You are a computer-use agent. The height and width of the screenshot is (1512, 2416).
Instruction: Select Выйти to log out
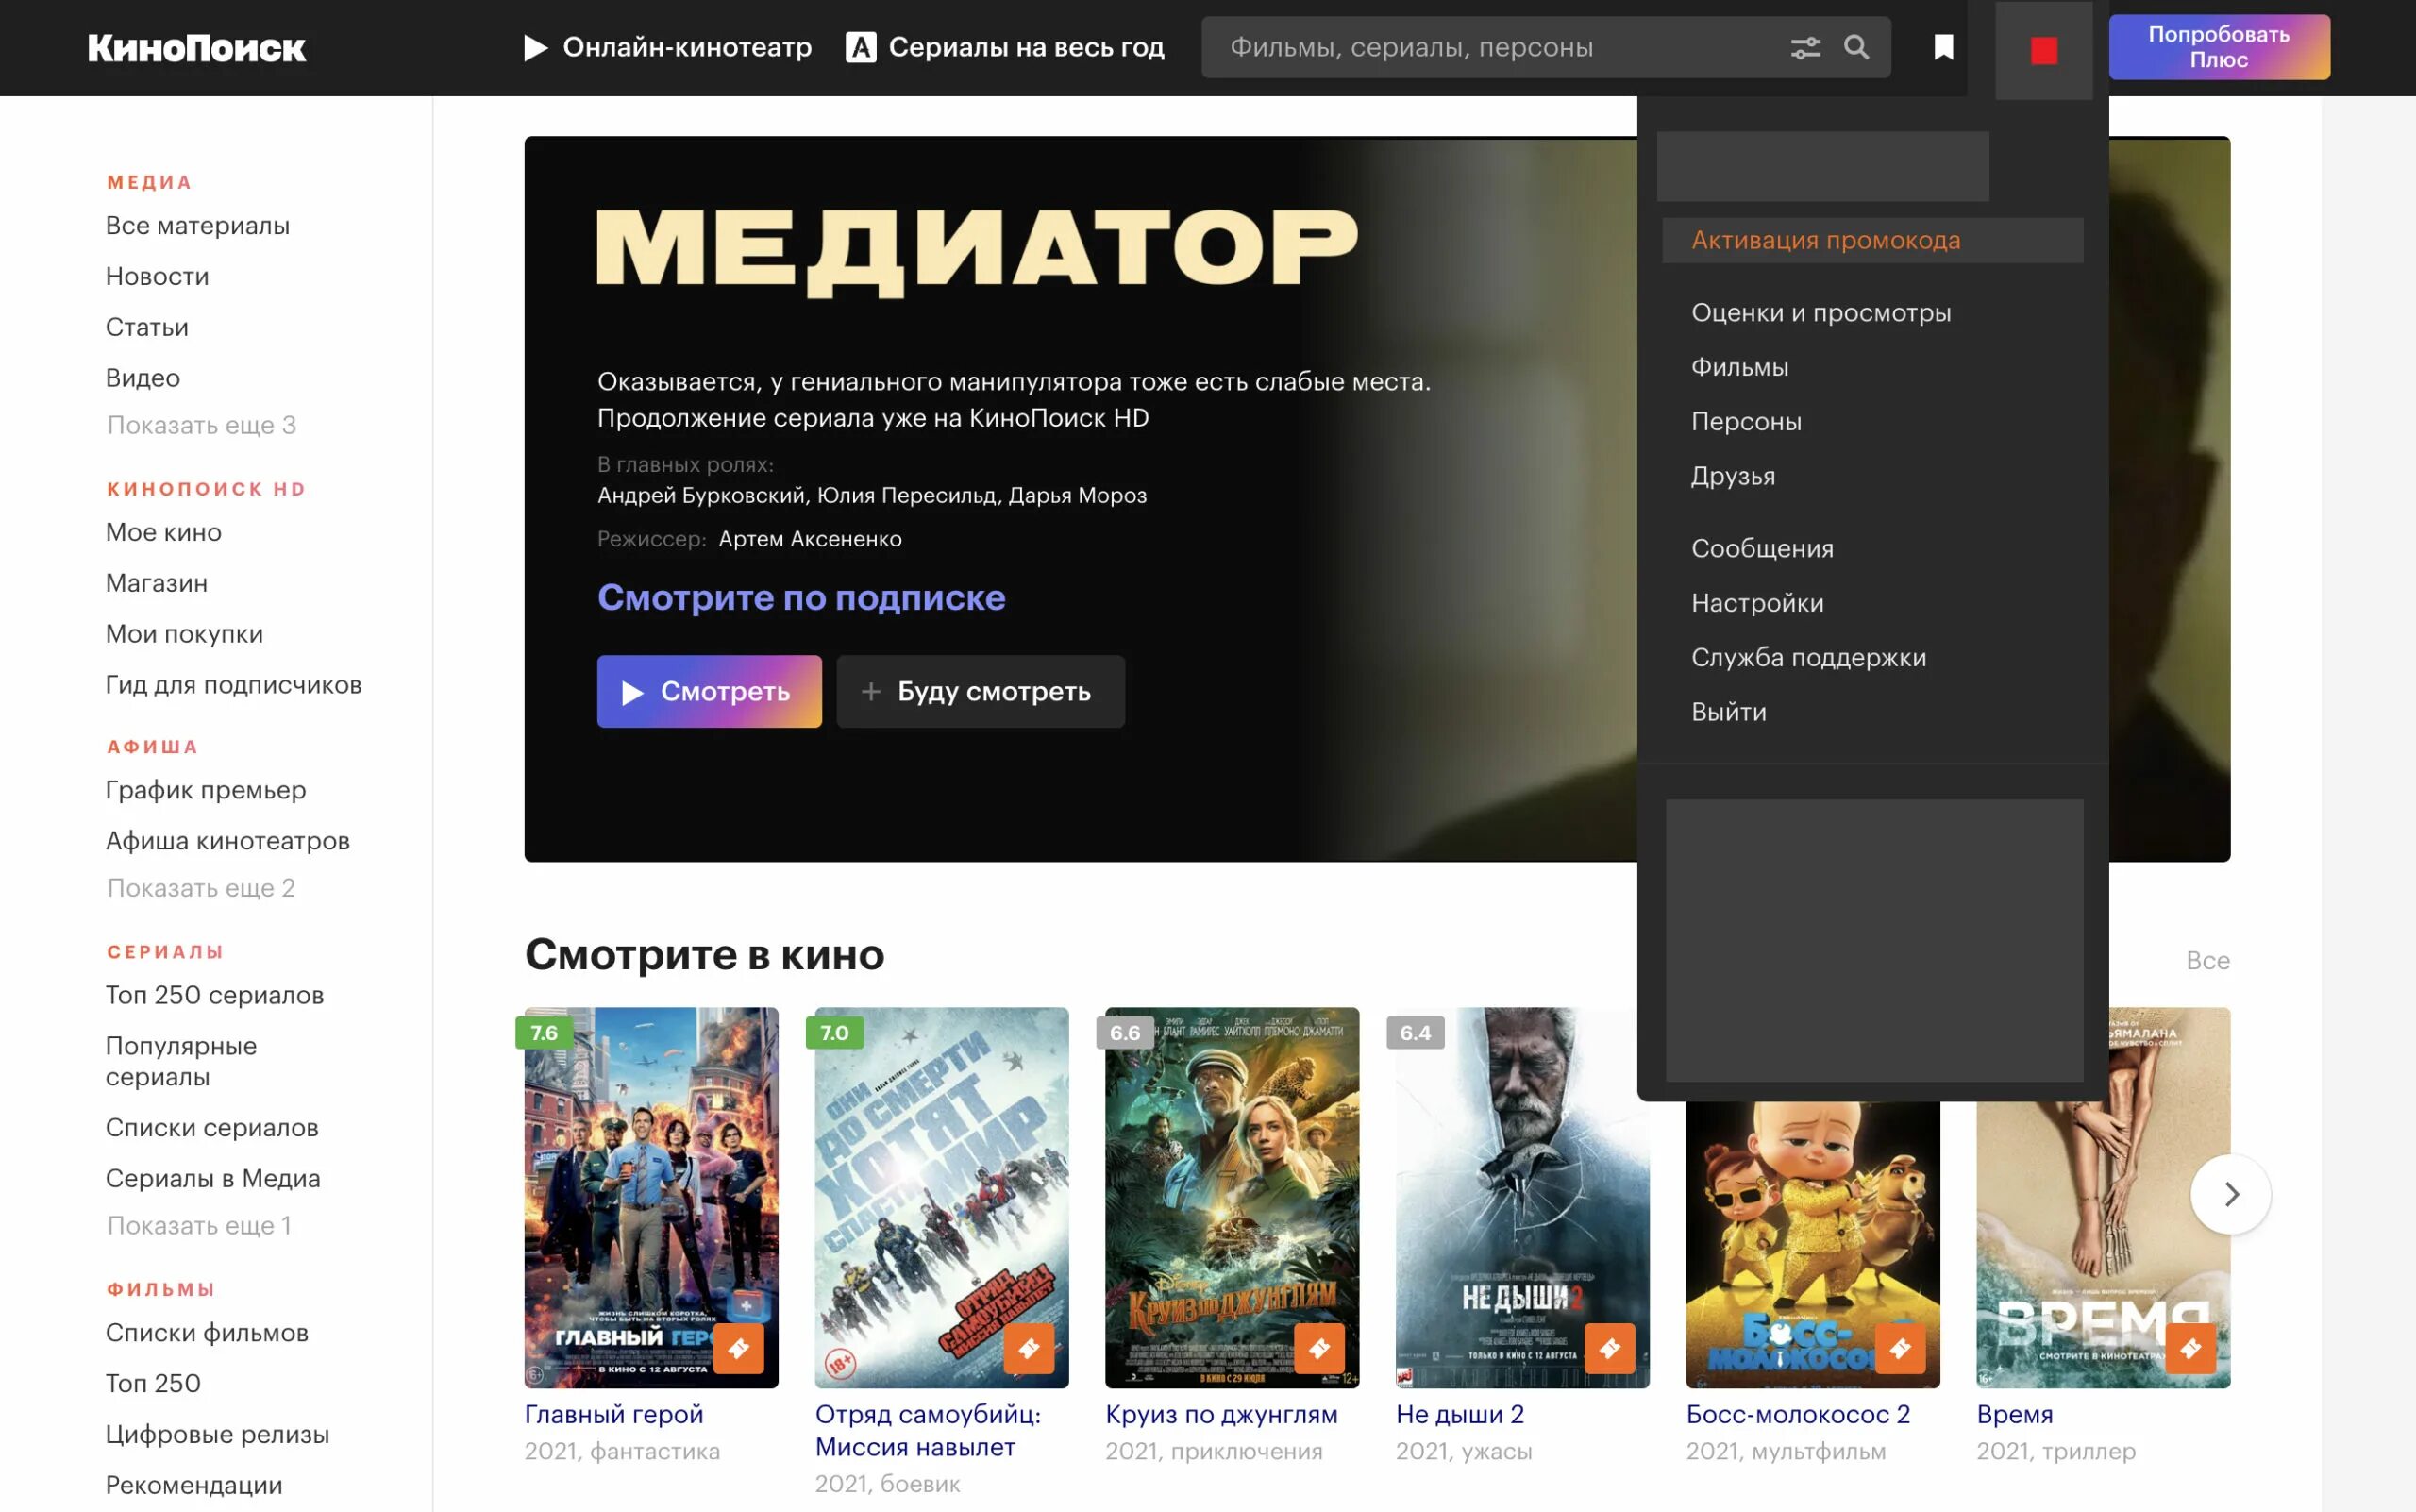(x=1728, y=712)
